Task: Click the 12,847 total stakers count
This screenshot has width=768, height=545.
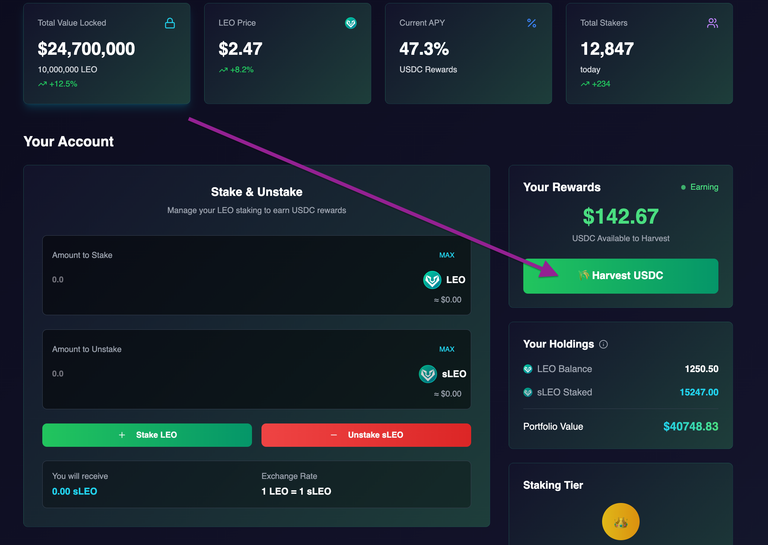Action: [x=607, y=49]
